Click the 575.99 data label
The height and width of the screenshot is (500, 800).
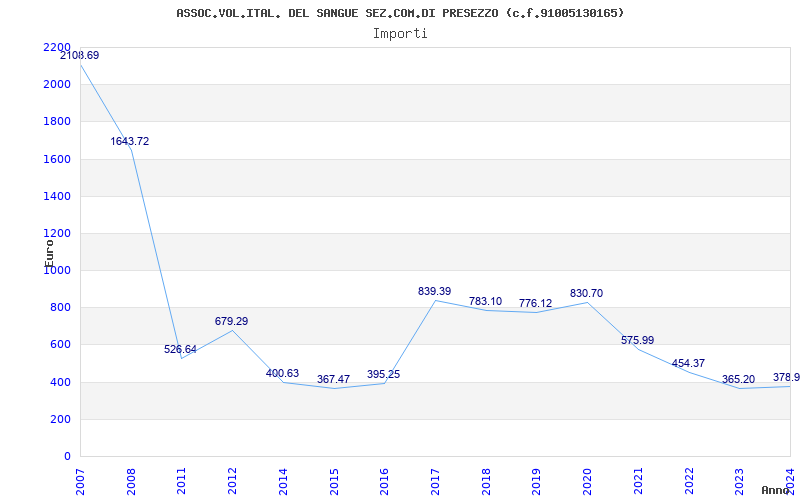tap(637, 340)
